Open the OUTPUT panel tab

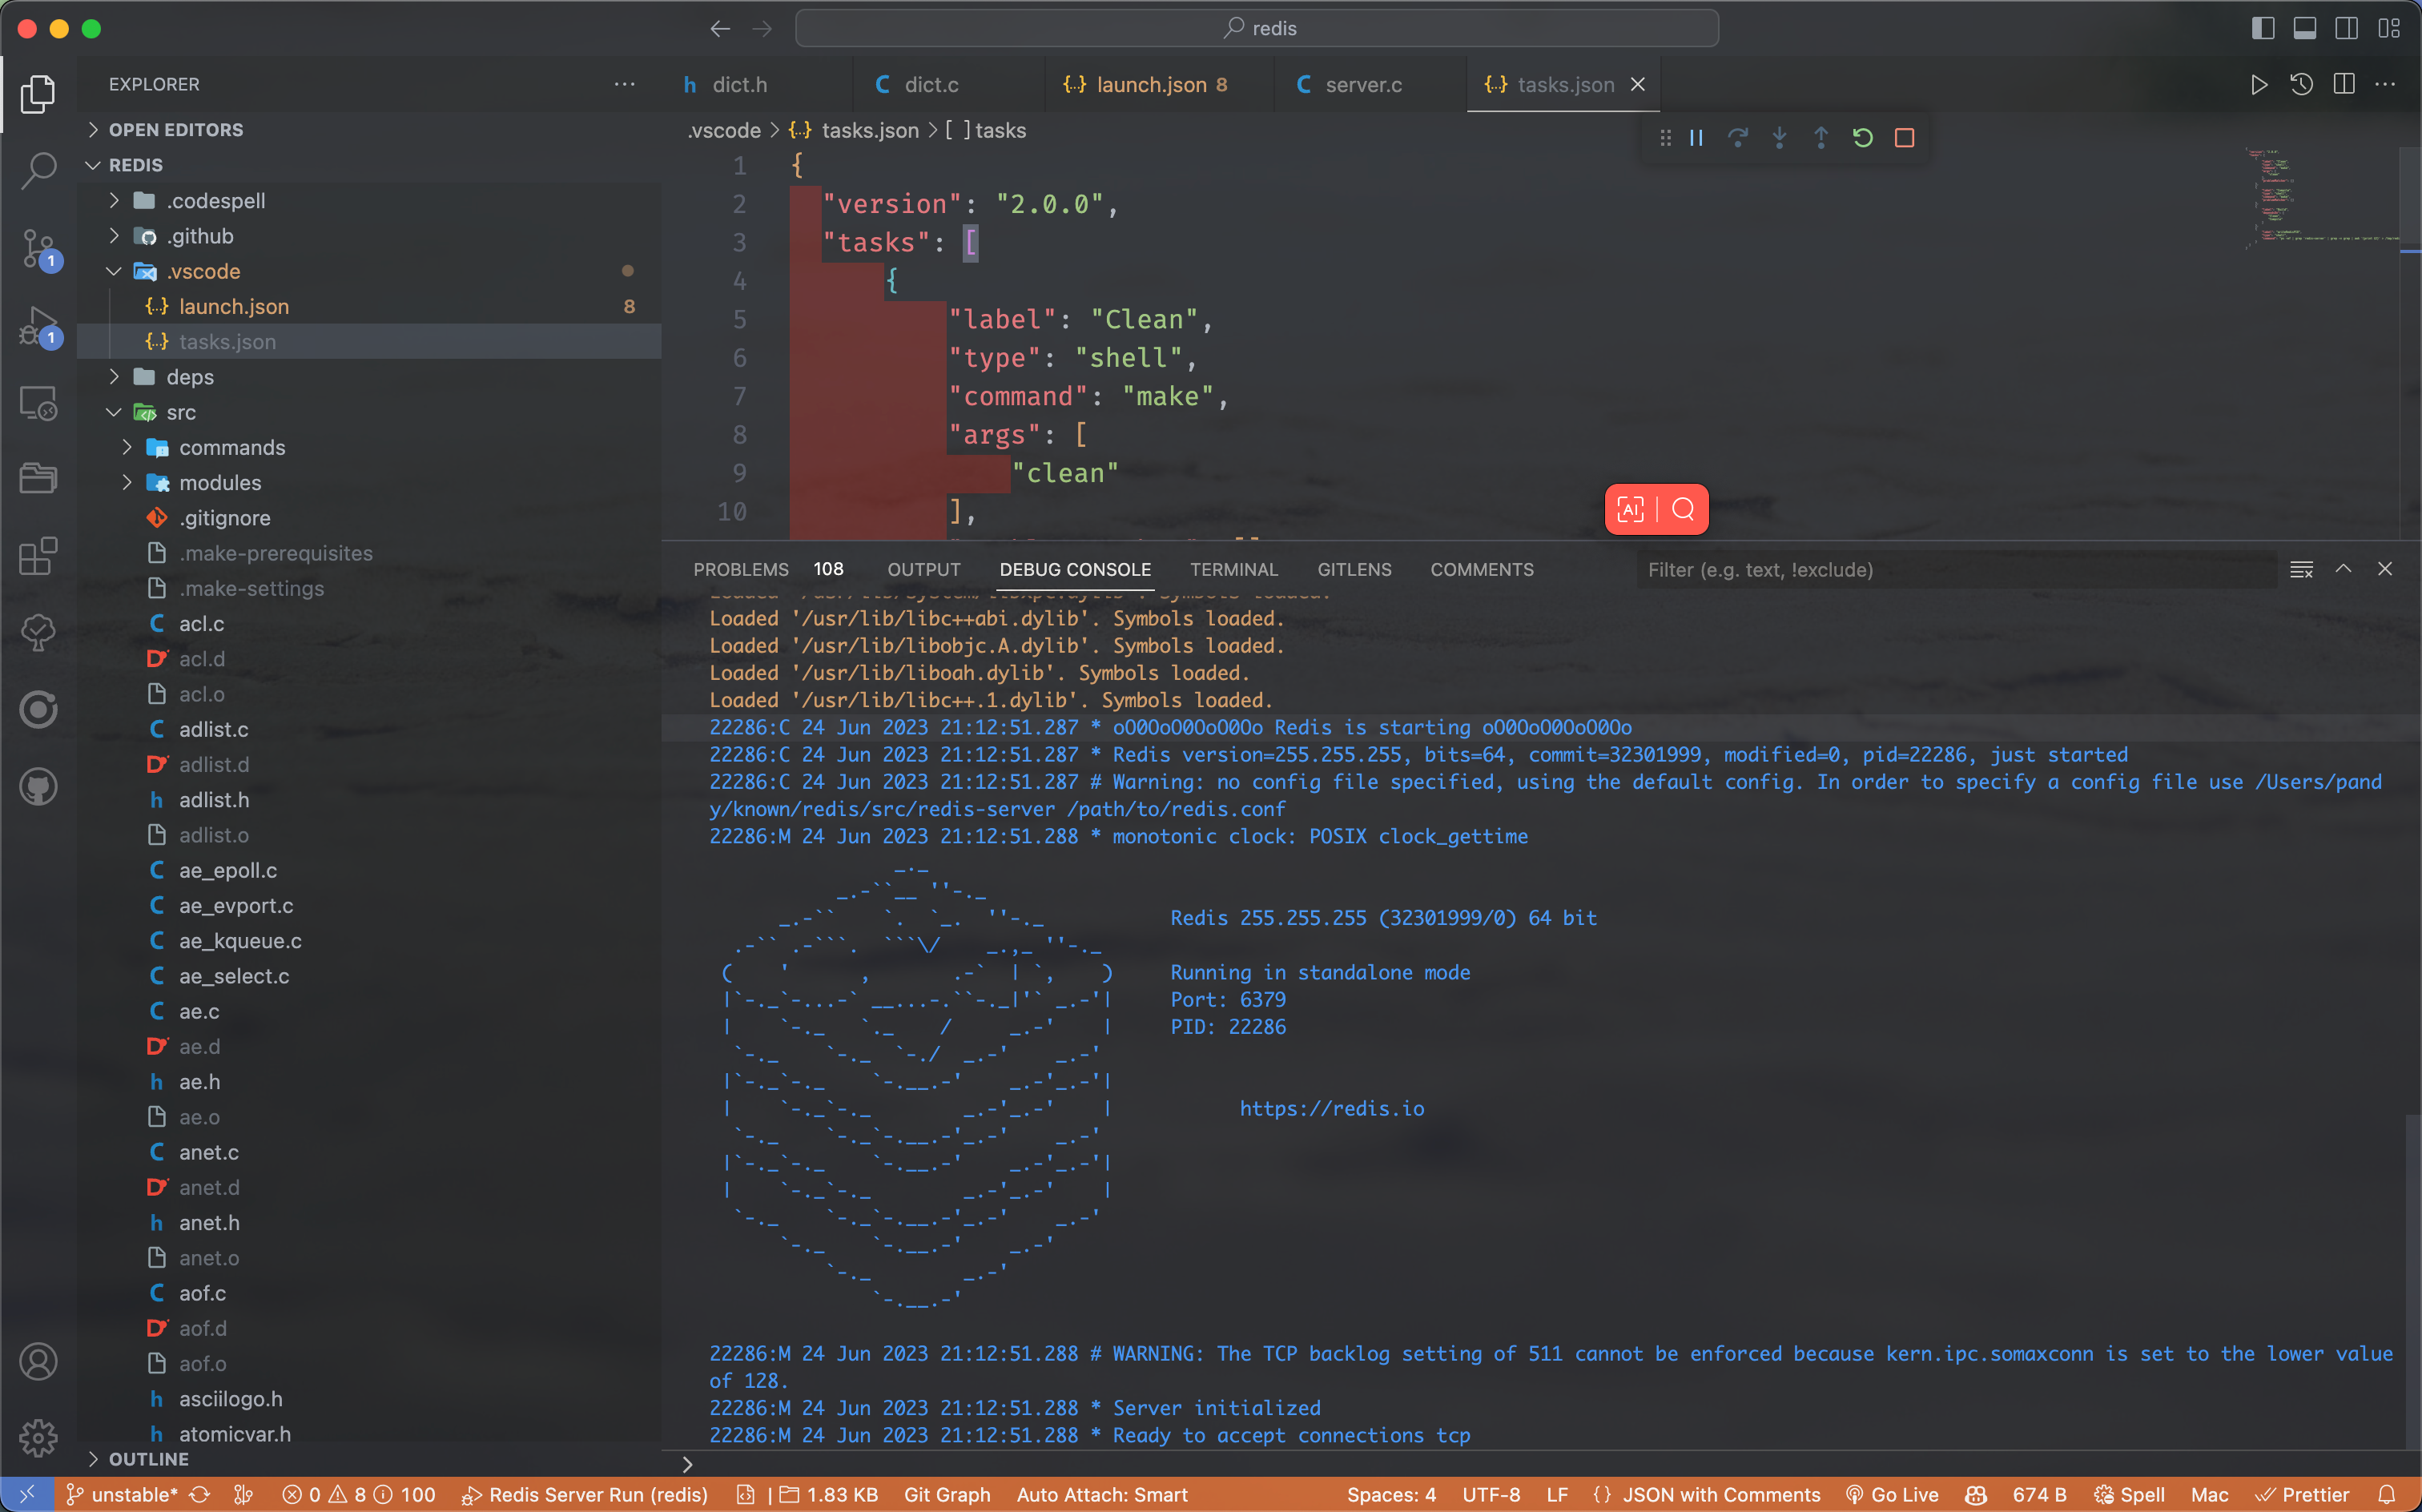click(x=924, y=569)
